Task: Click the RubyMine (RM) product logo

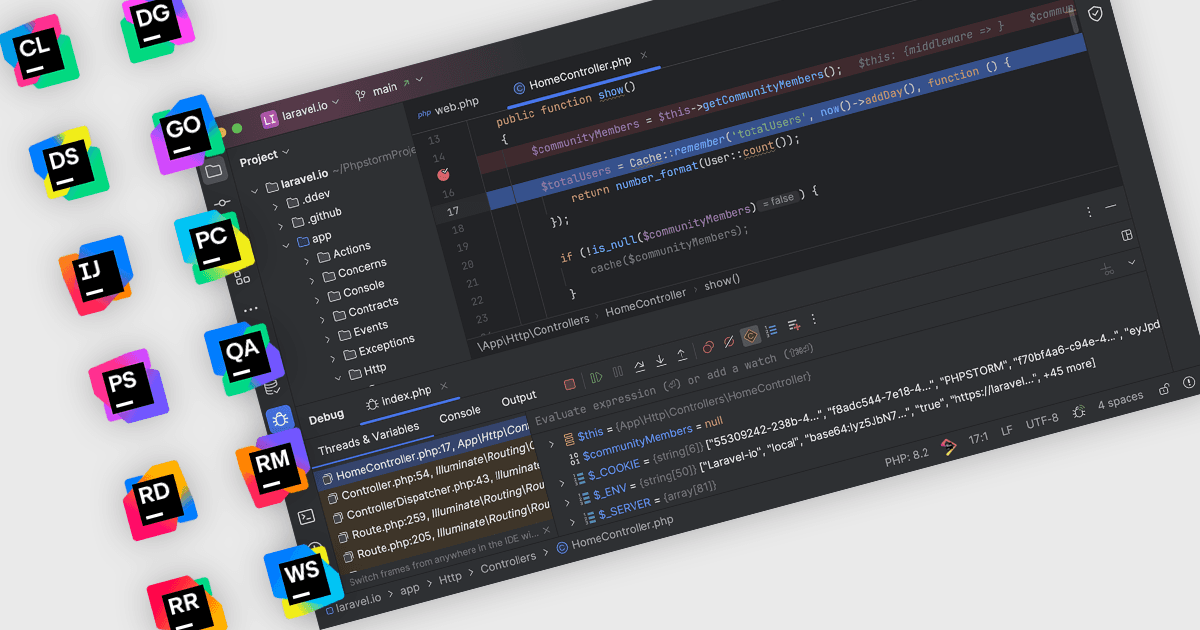Action: [x=274, y=466]
